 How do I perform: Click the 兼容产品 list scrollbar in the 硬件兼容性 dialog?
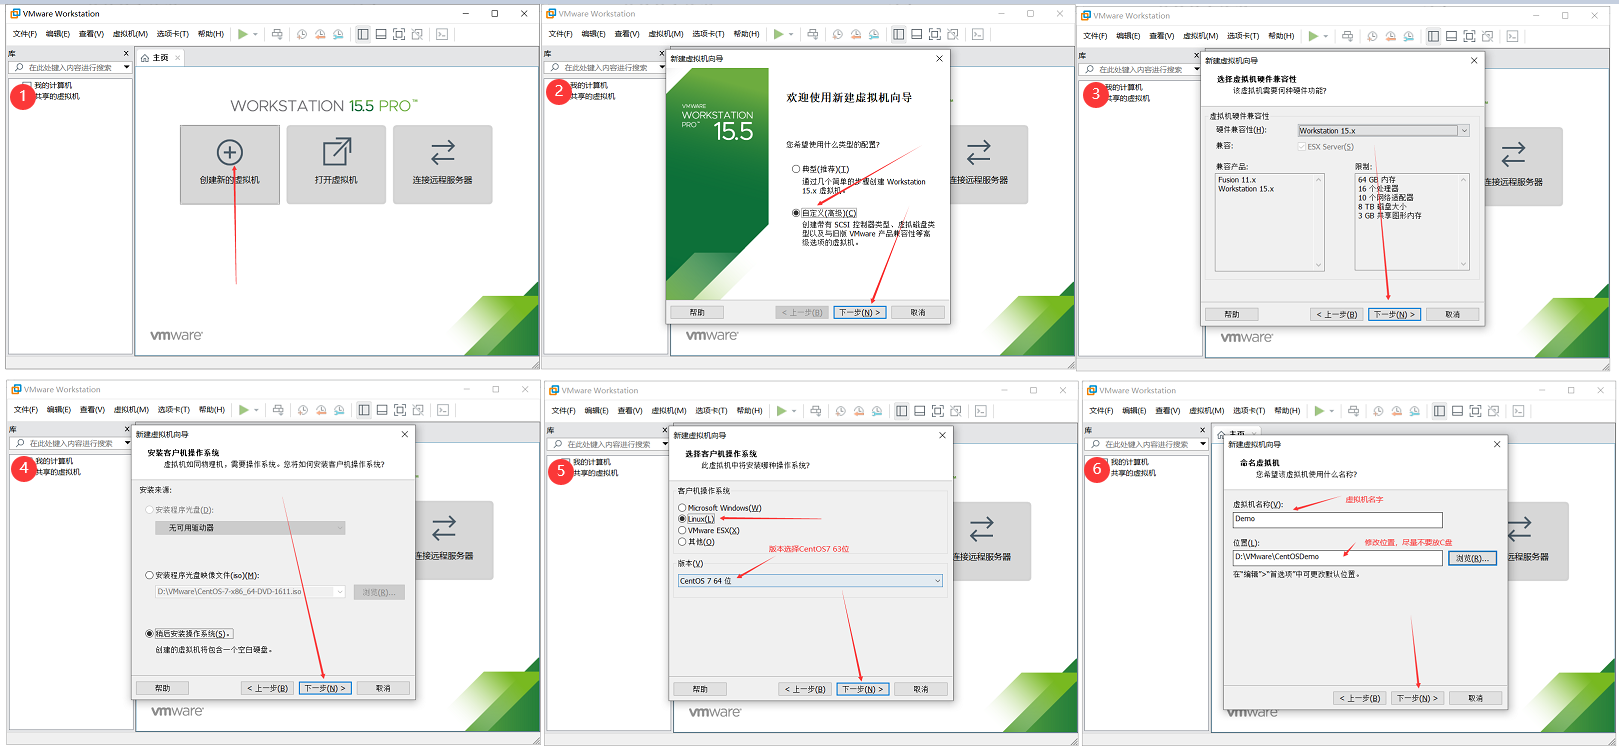tap(1319, 222)
